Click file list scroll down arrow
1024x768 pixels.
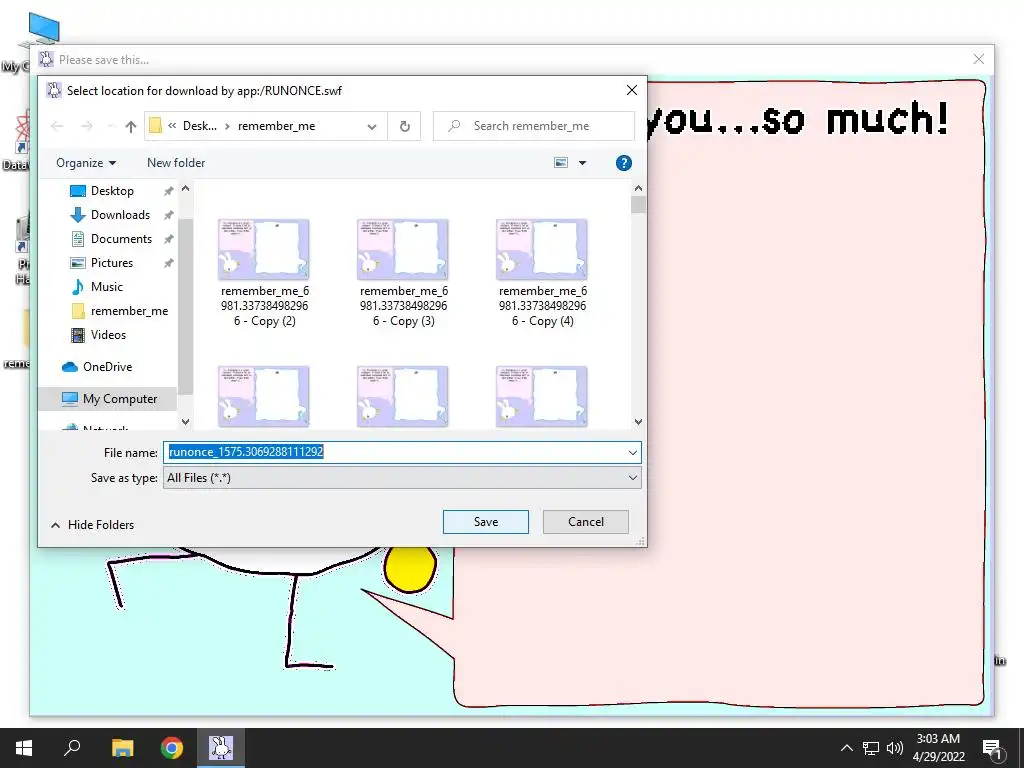click(x=638, y=422)
